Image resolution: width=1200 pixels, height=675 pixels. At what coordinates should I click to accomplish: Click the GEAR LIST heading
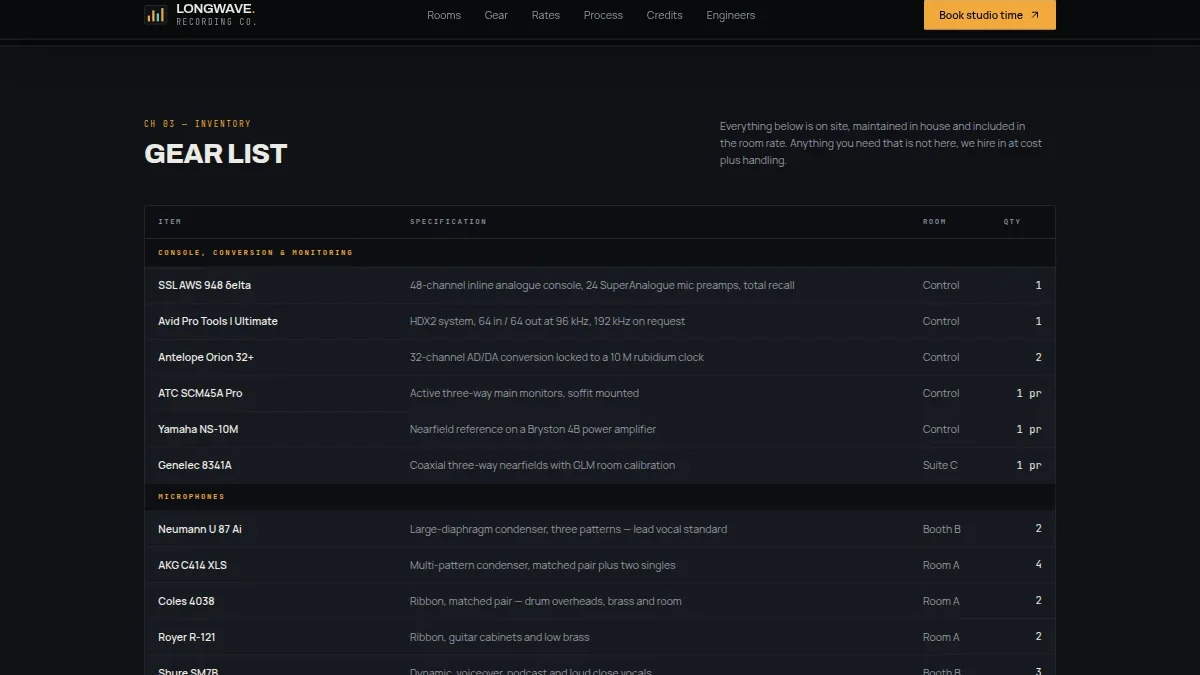pos(216,153)
